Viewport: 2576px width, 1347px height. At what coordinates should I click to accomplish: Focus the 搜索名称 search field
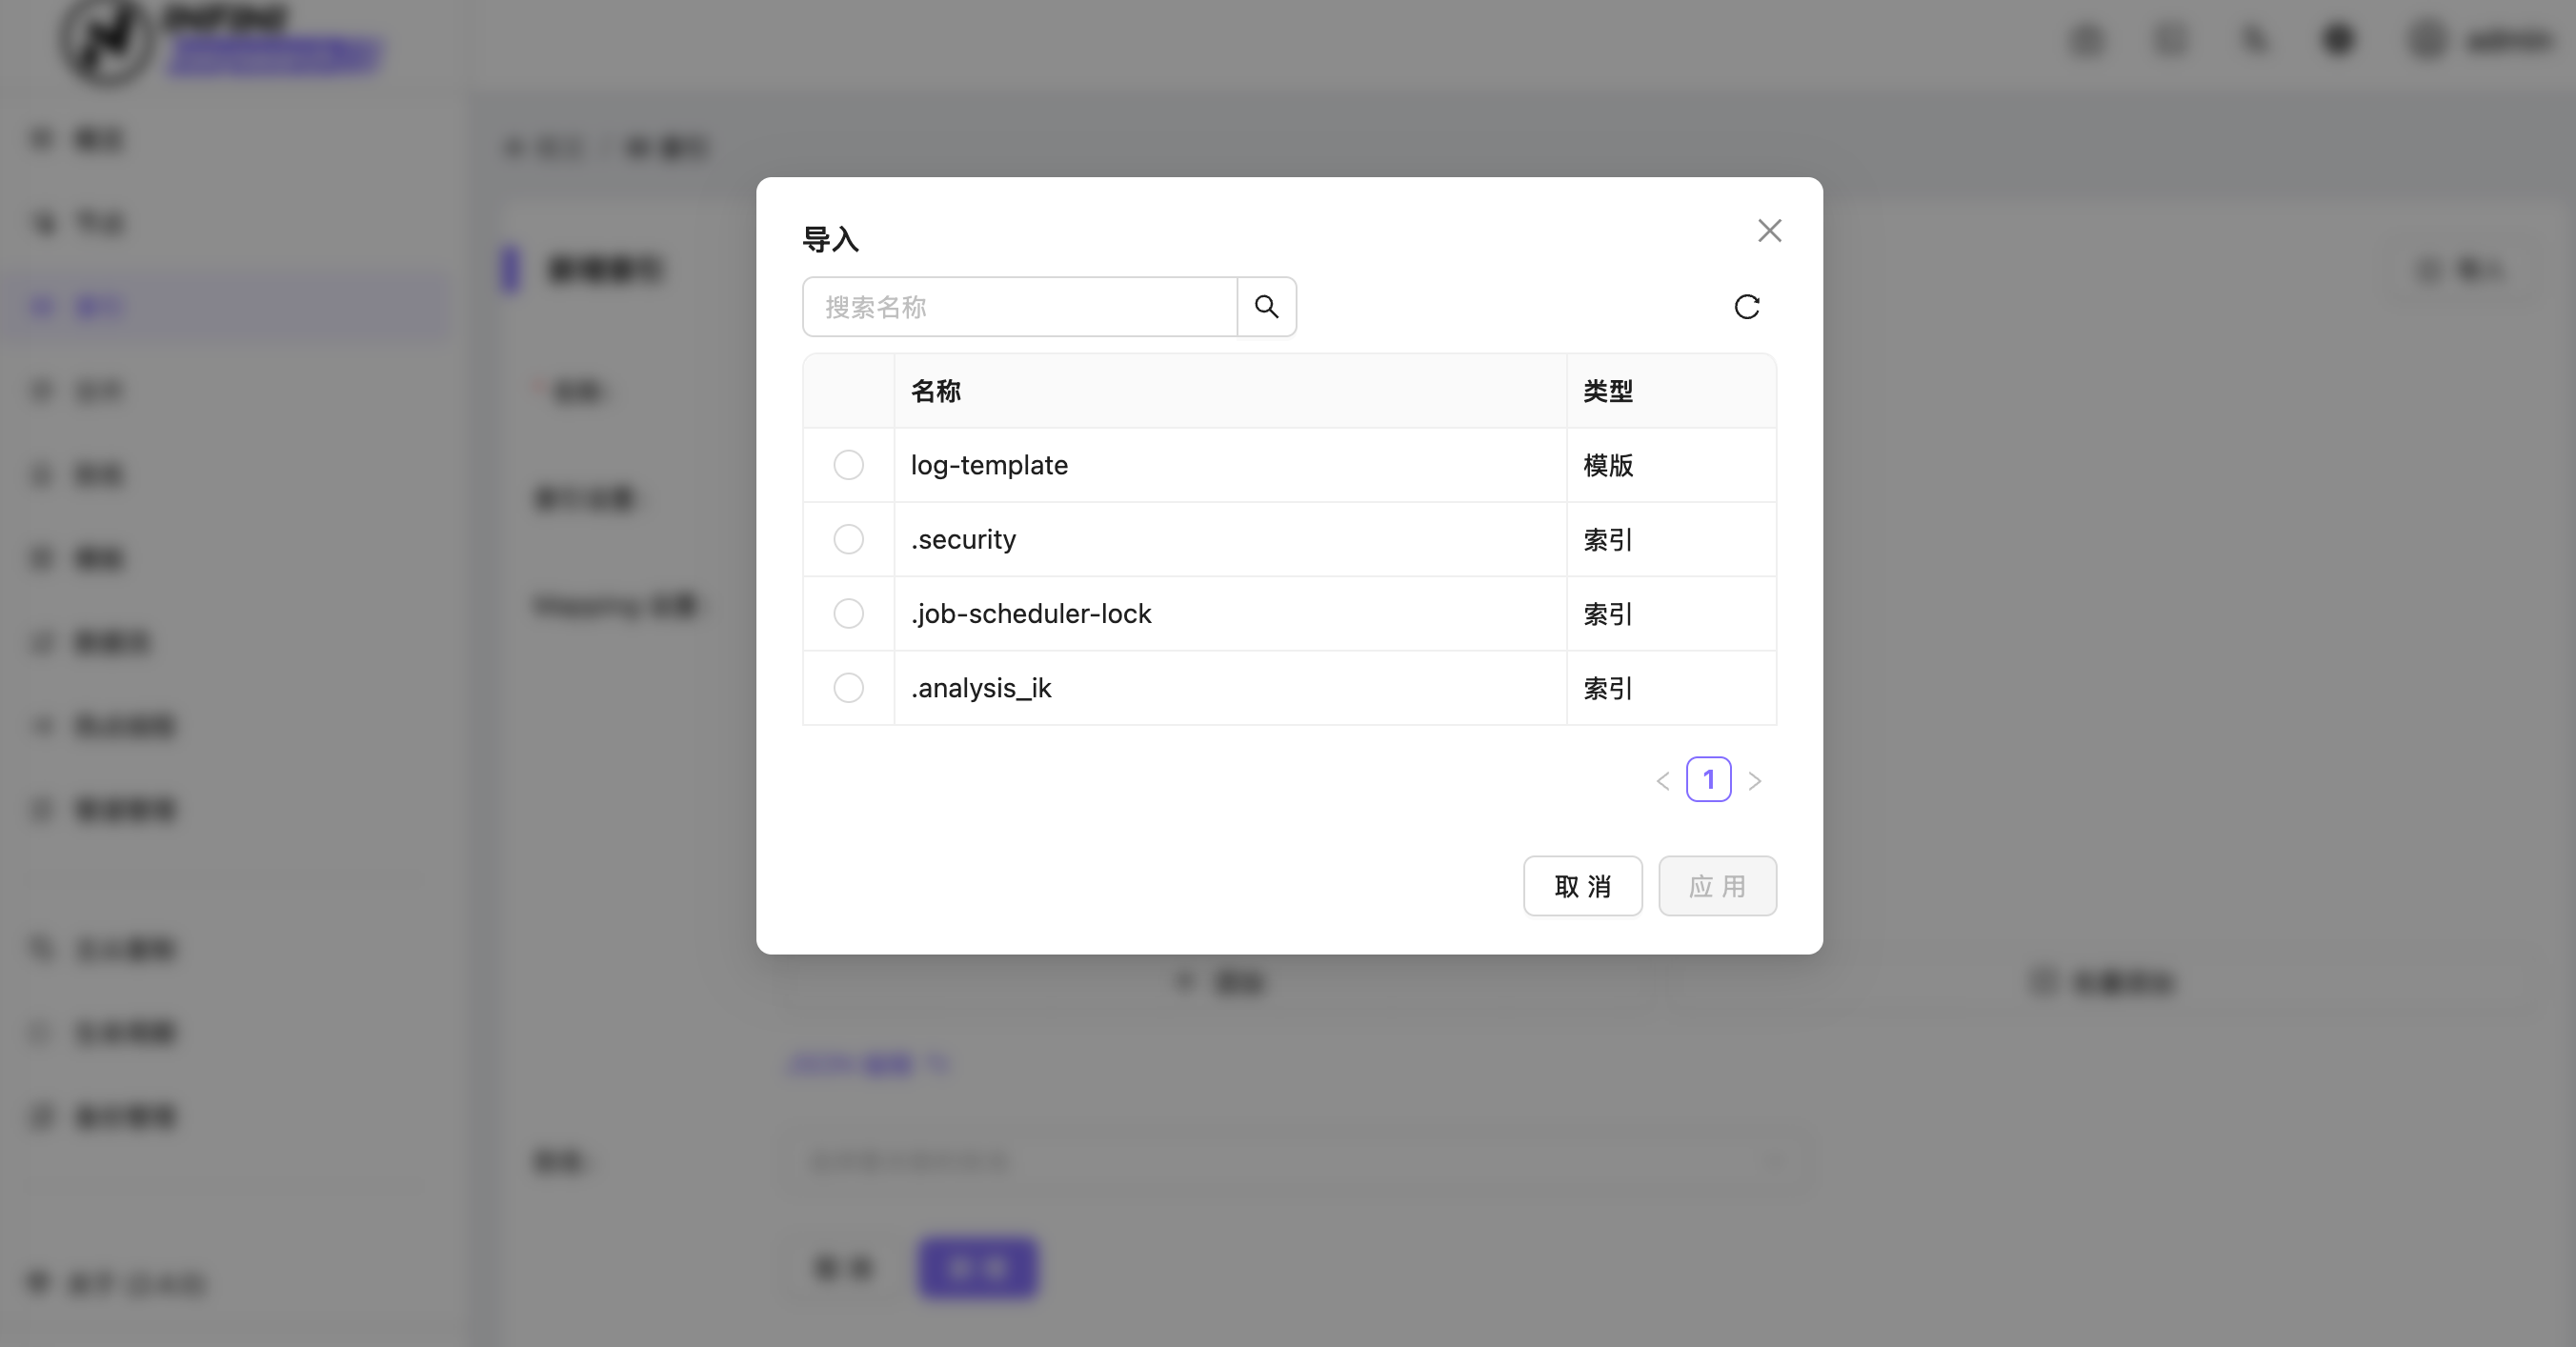[x=1020, y=307]
